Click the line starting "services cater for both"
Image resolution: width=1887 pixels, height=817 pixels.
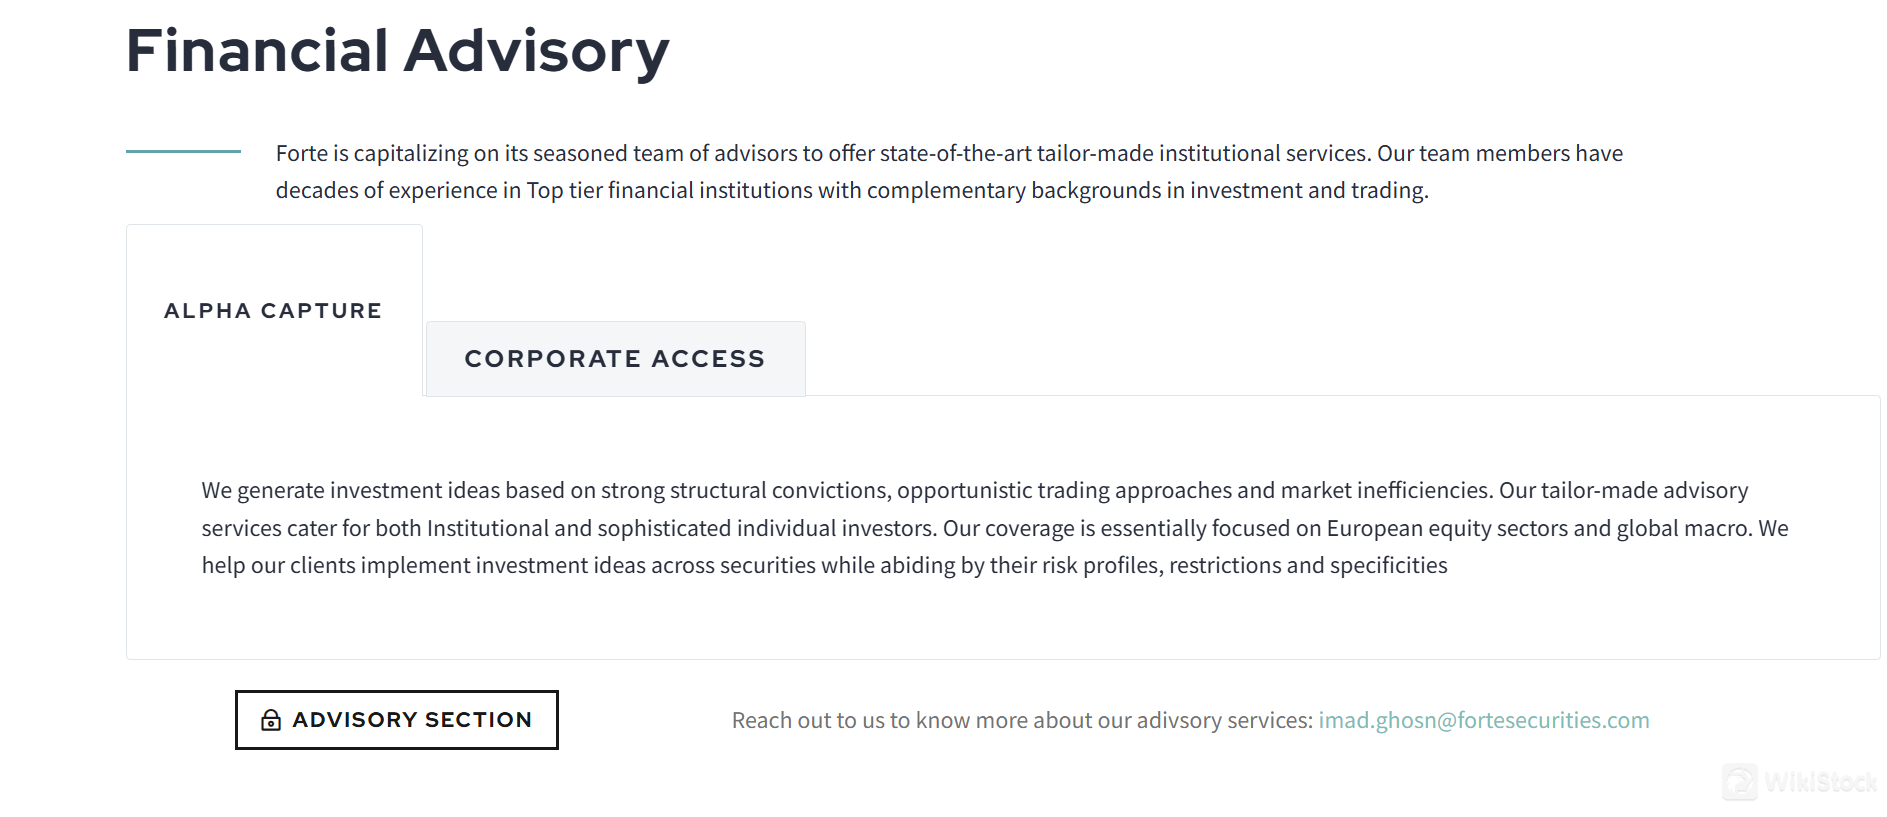(994, 528)
